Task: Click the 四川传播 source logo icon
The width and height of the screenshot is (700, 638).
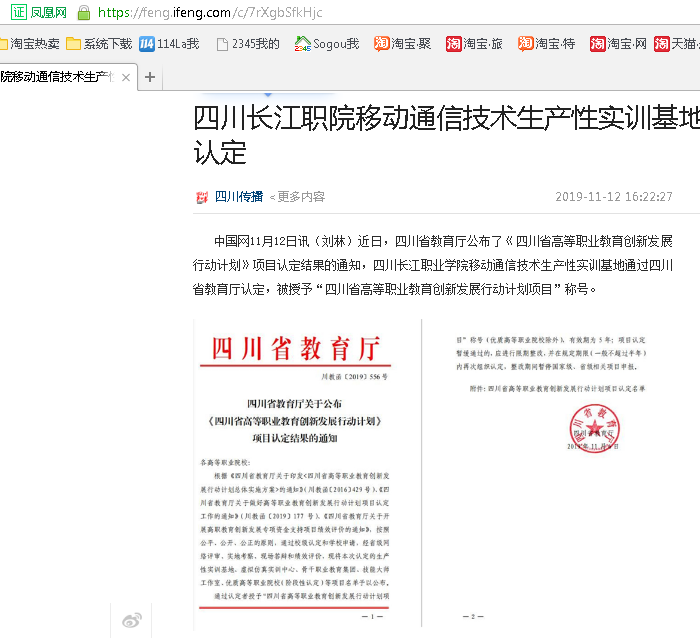Action: [x=202, y=197]
